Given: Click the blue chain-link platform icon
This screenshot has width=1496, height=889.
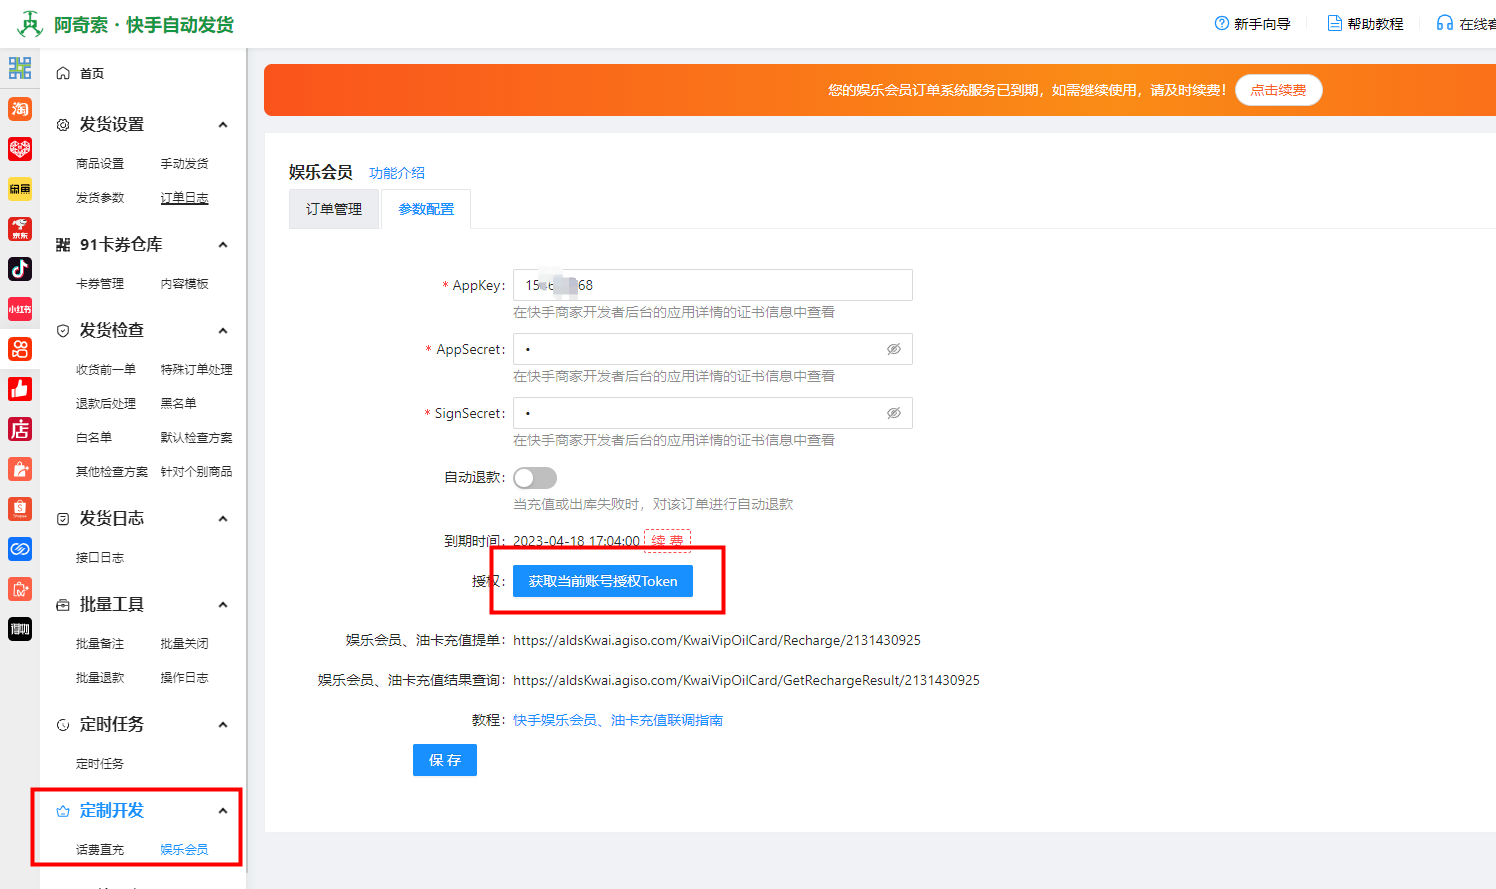Looking at the screenshot, I should (20, 548).
